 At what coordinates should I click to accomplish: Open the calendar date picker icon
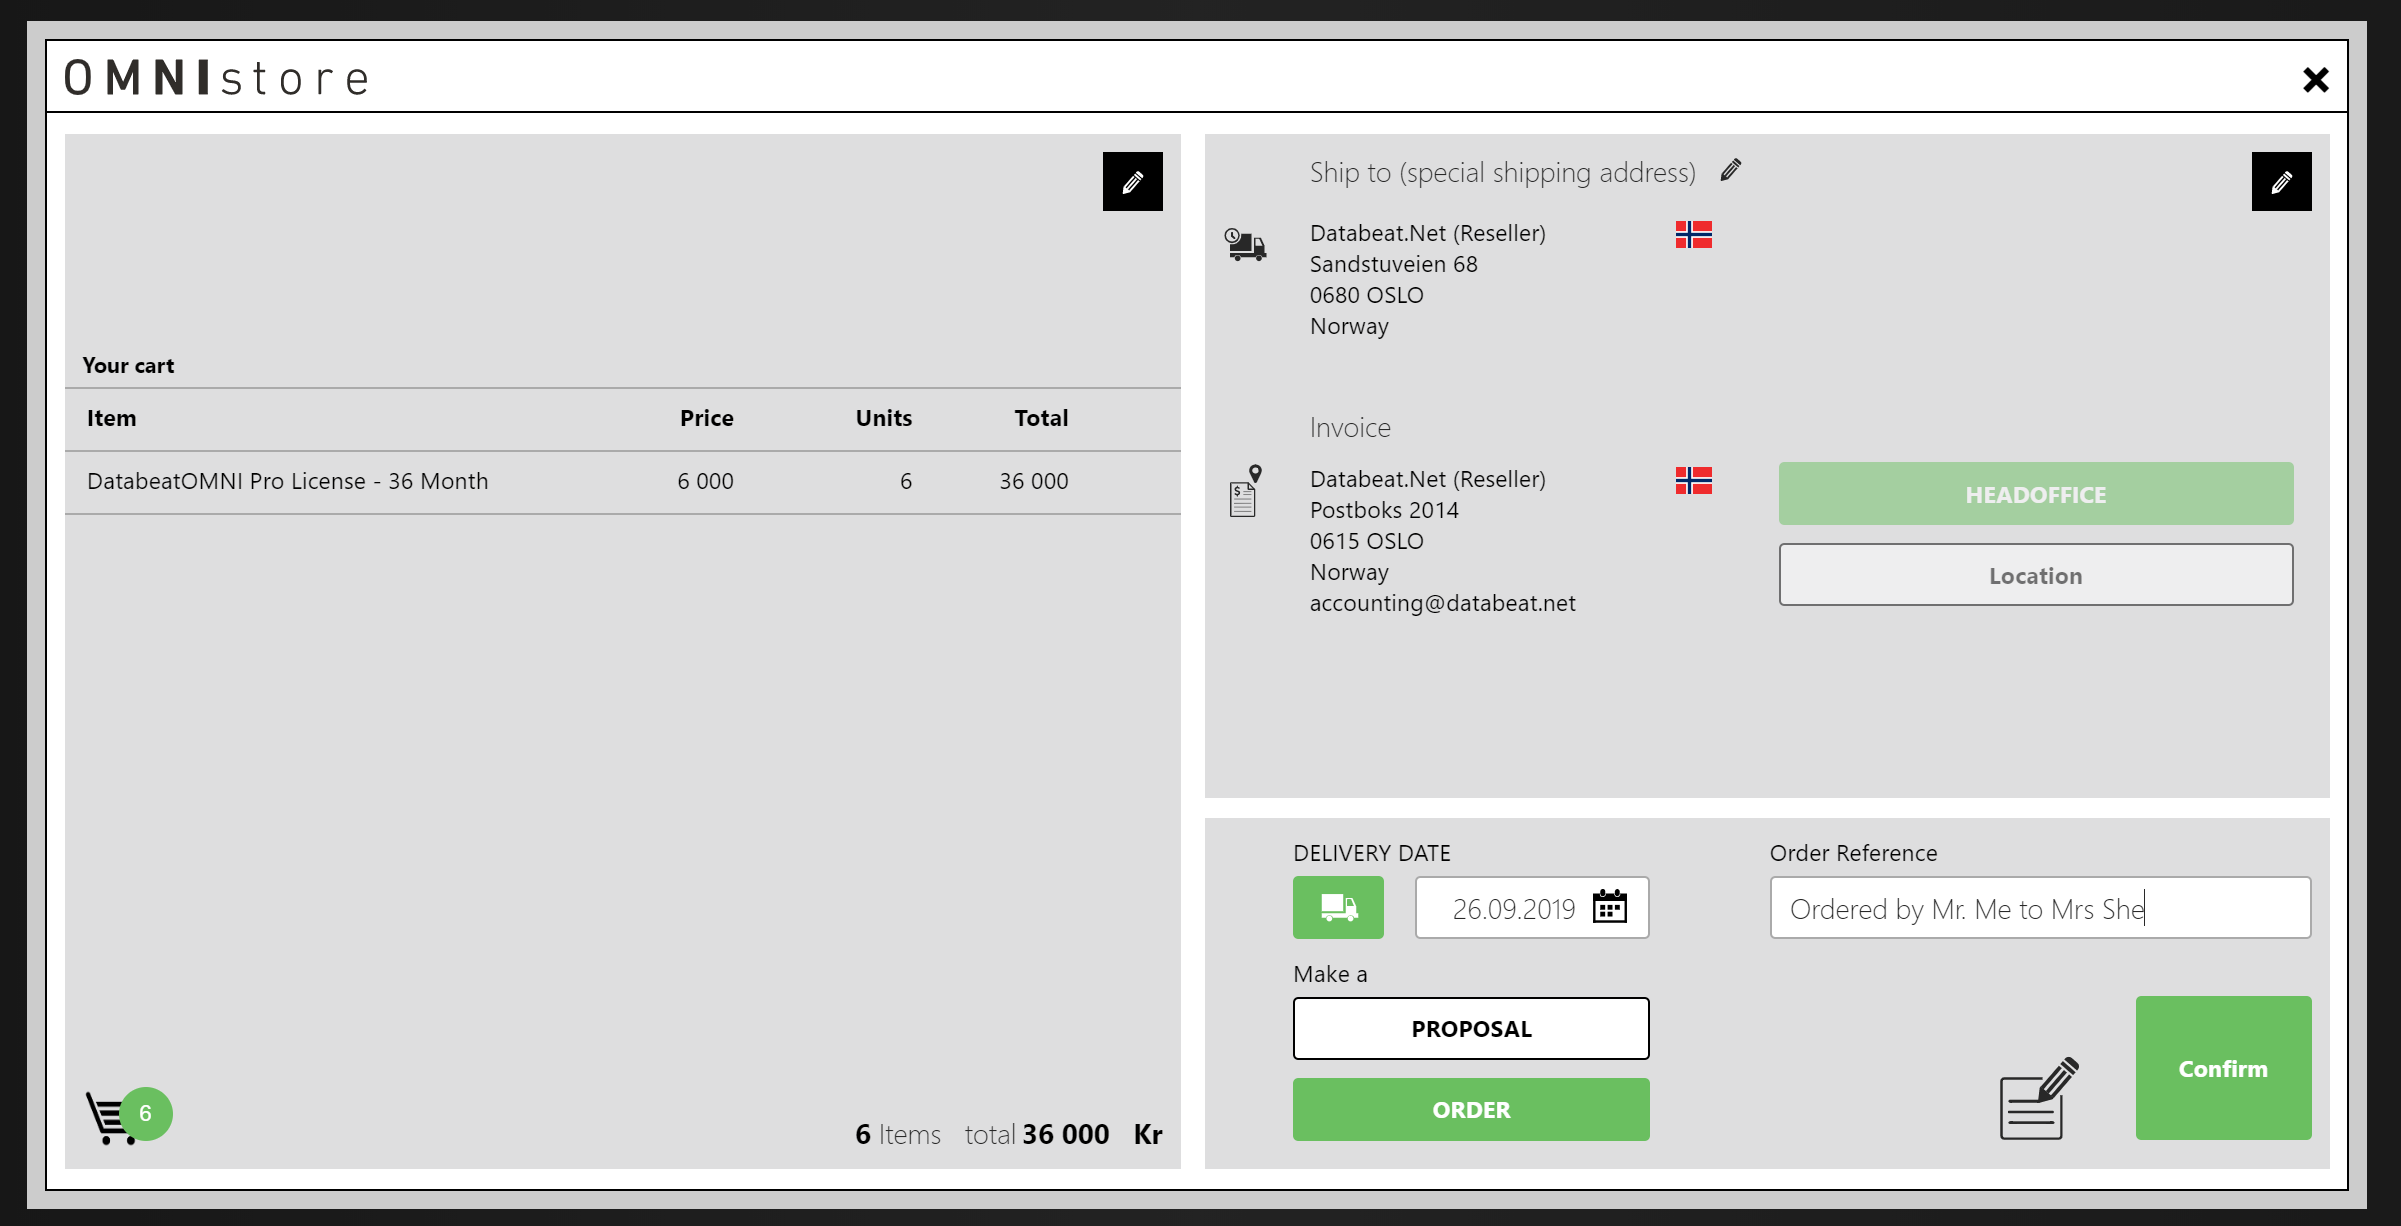(x=1609, y=907)
